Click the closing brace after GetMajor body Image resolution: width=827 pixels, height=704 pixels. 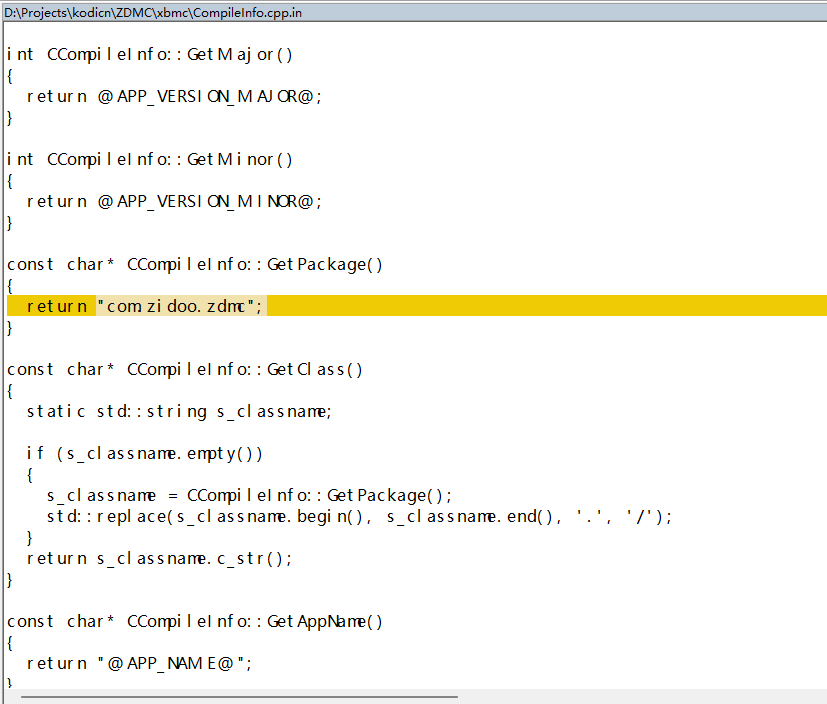tap(10, 117)
